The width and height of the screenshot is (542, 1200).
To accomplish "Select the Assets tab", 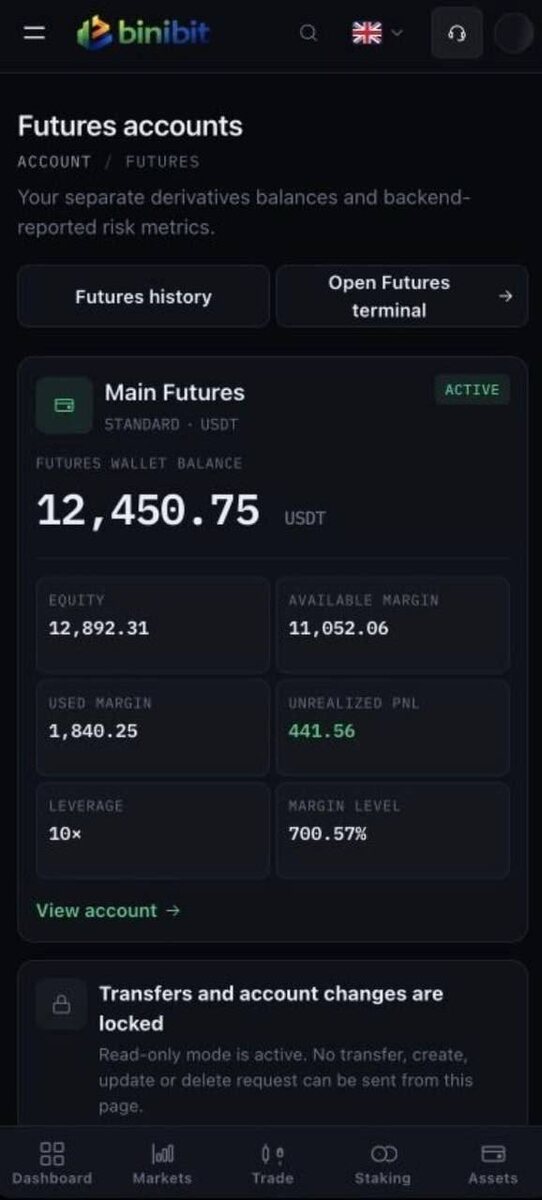I will [x=493, y=1165].
